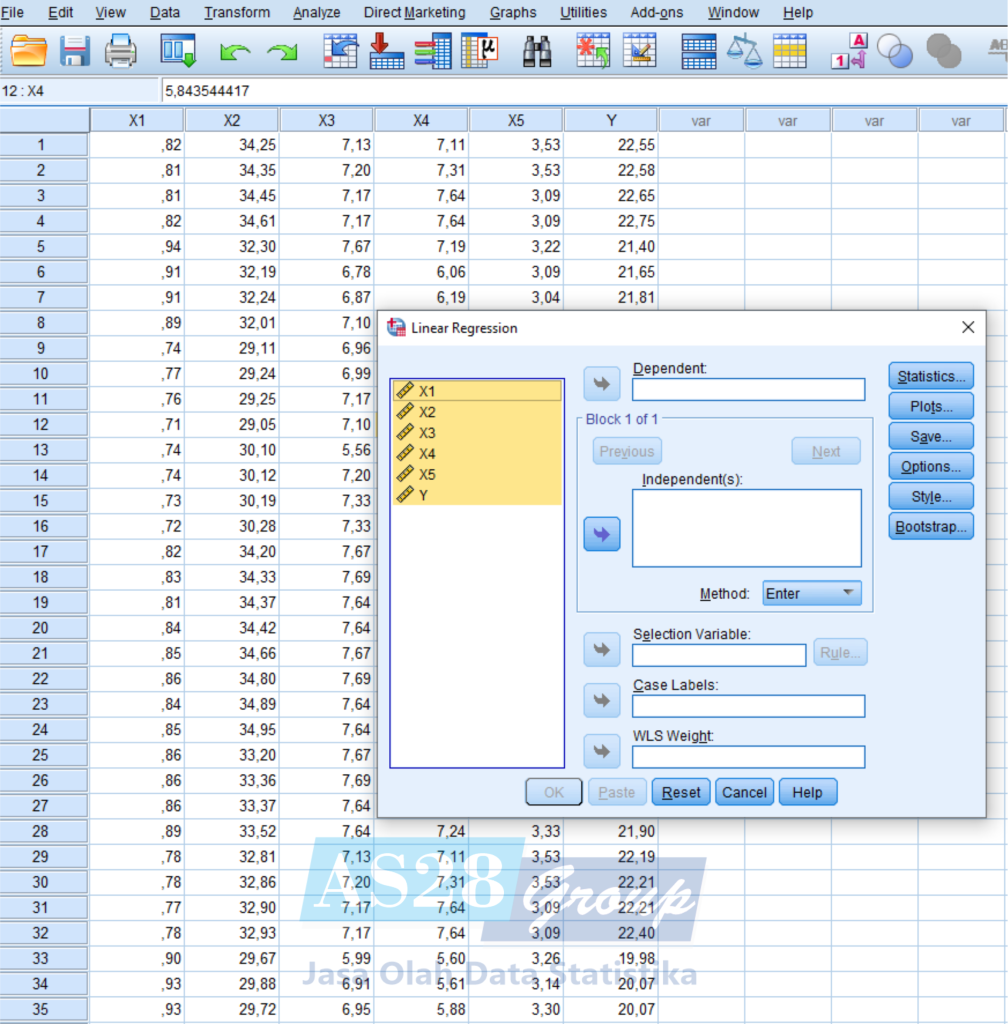
Task: Open the Analyze menu
Action: (316, 13)
